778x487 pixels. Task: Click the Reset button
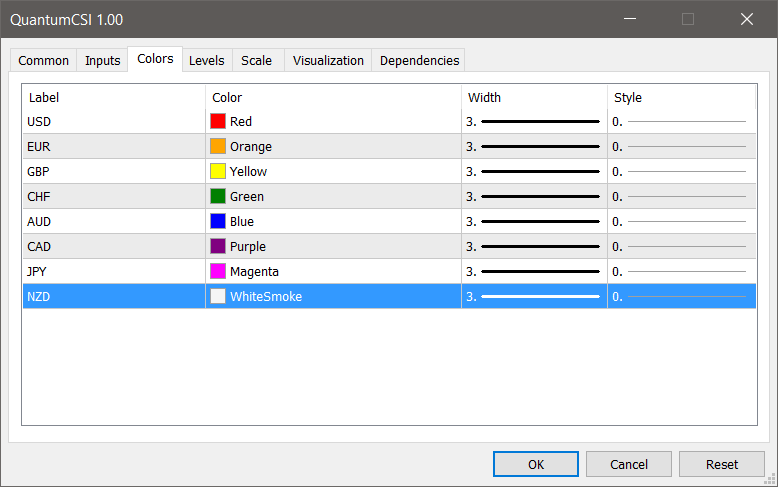click(x=721, y=464)
